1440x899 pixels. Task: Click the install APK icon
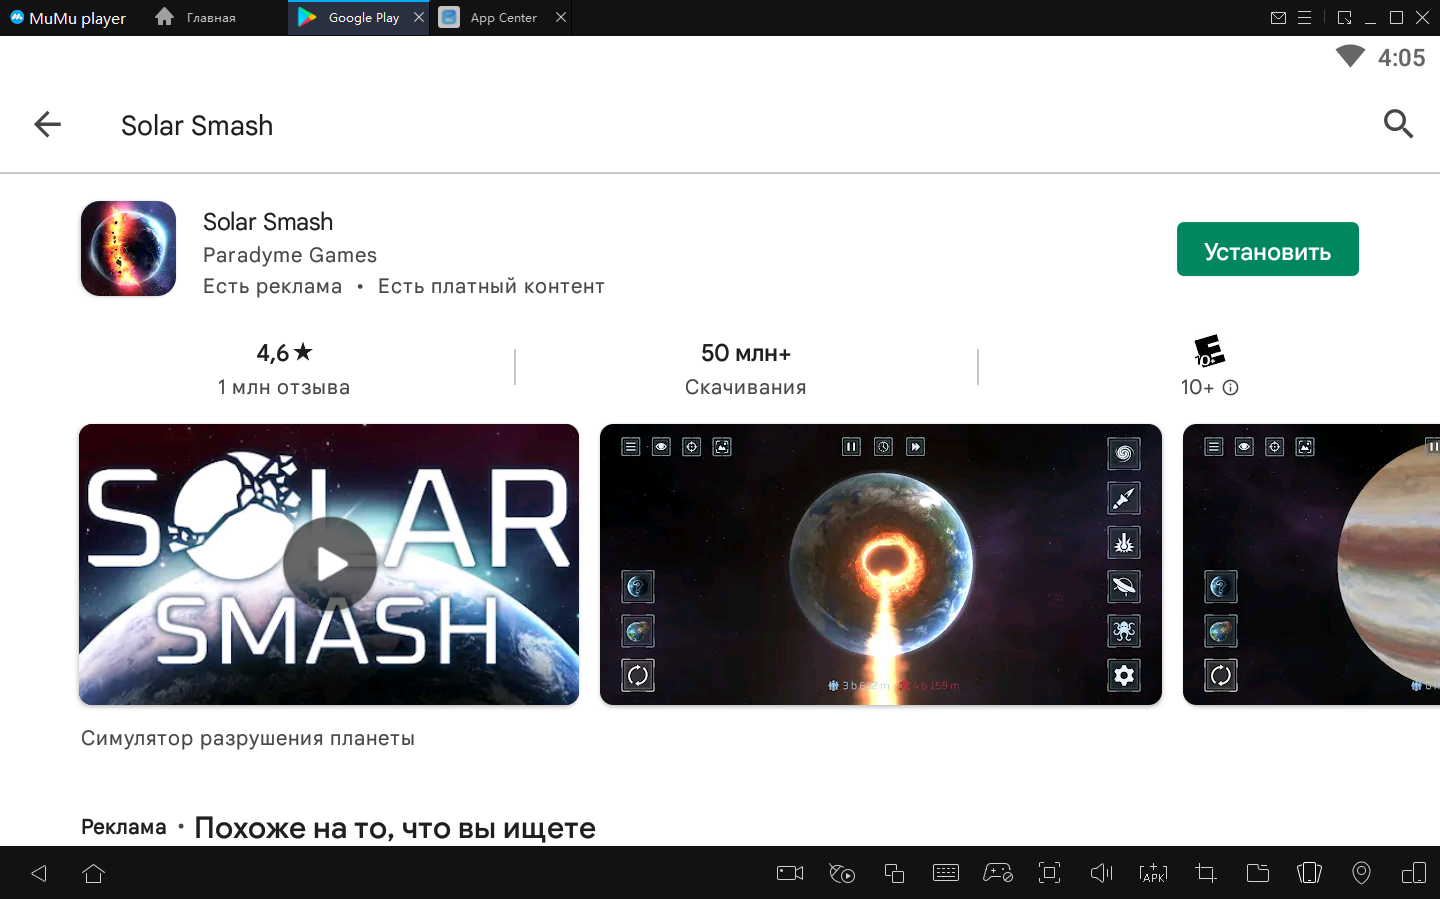coord(1153,873)
